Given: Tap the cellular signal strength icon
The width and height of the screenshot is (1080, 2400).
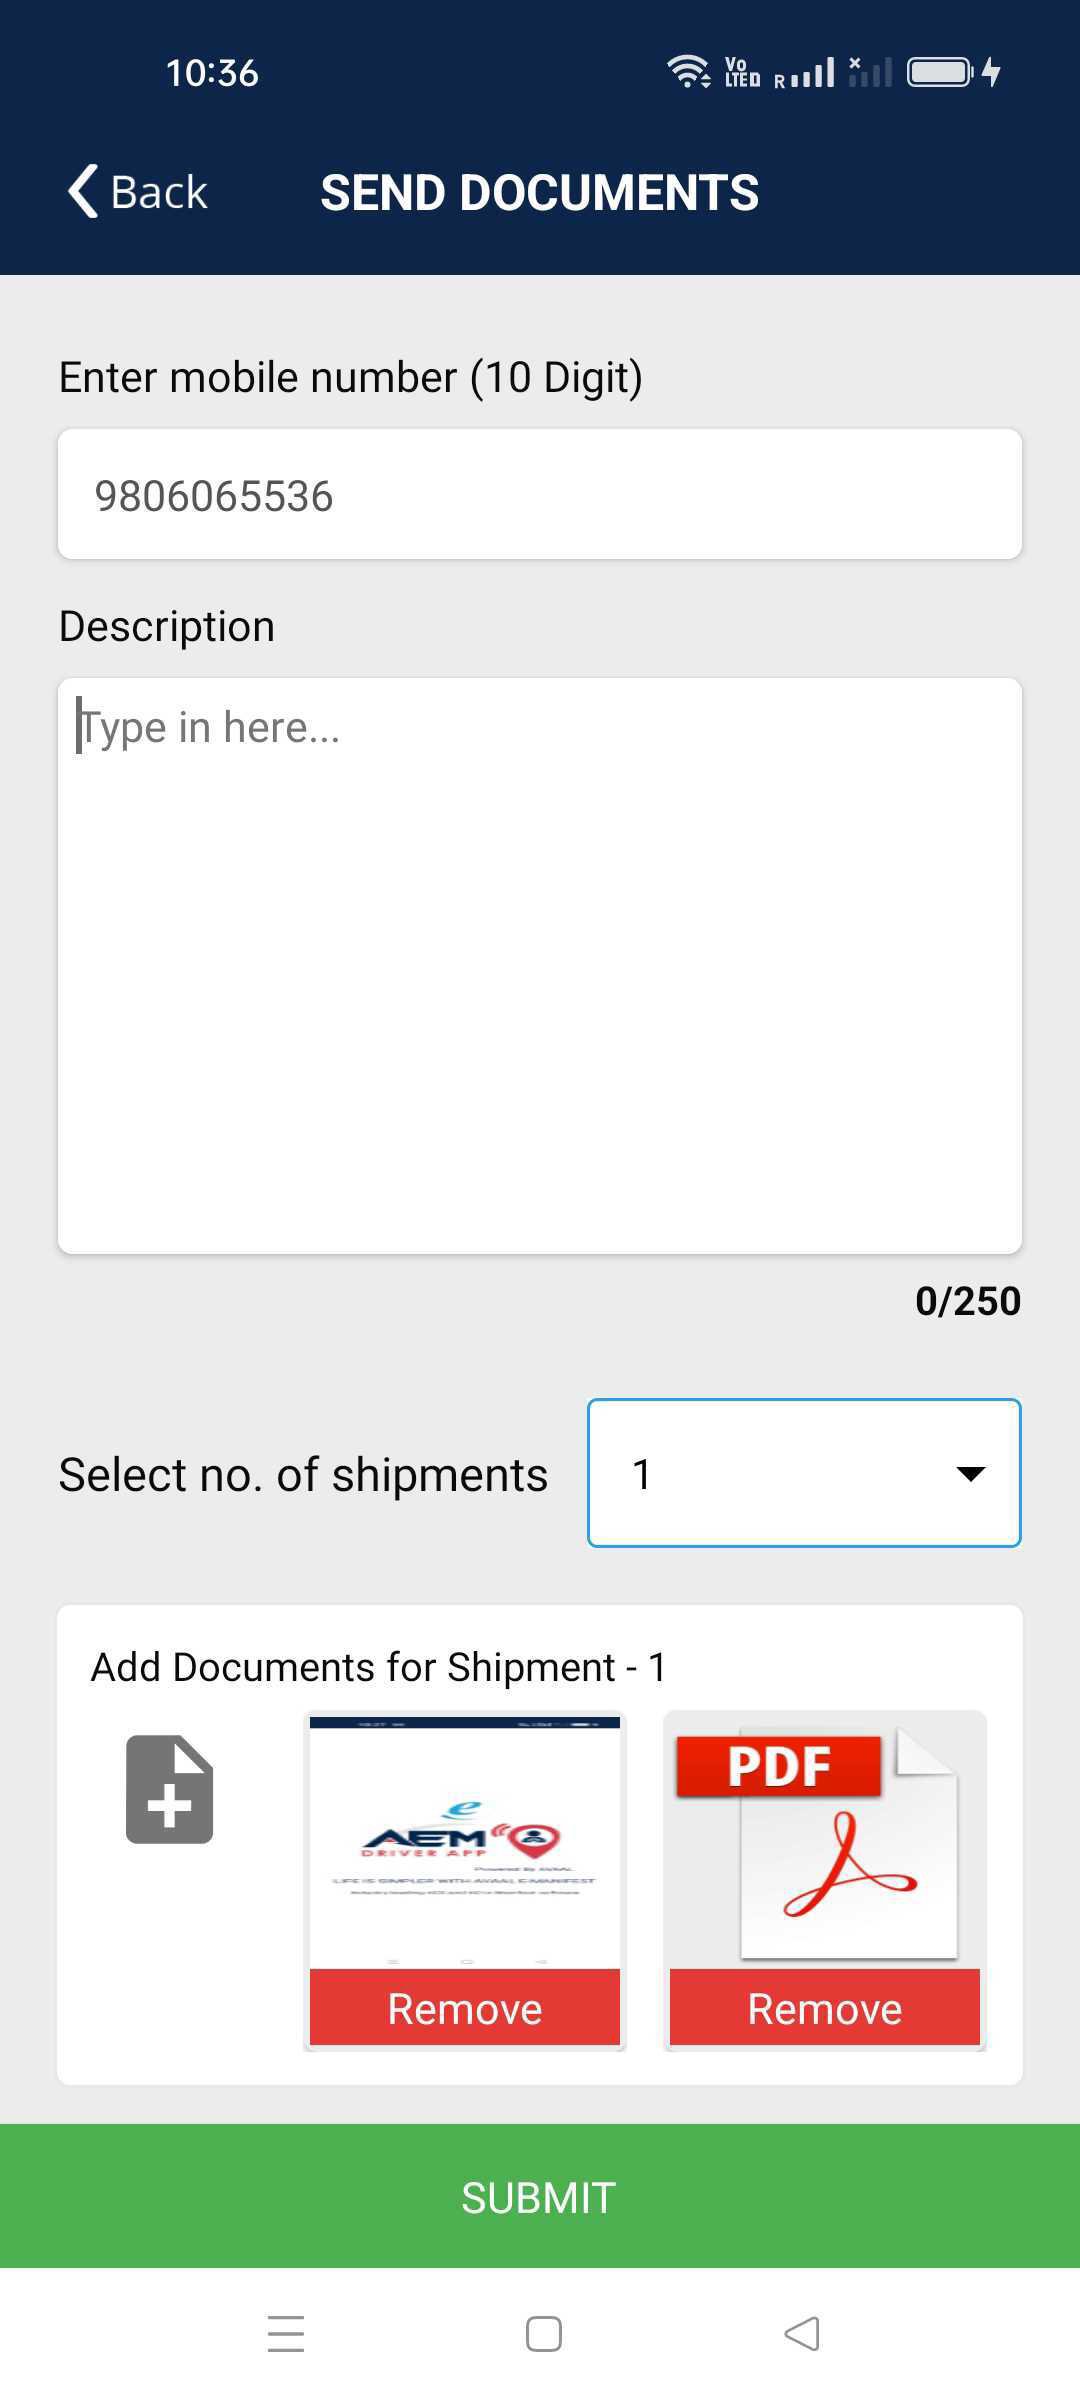Looking at the screenshot, I should click(x=805, y=73).
